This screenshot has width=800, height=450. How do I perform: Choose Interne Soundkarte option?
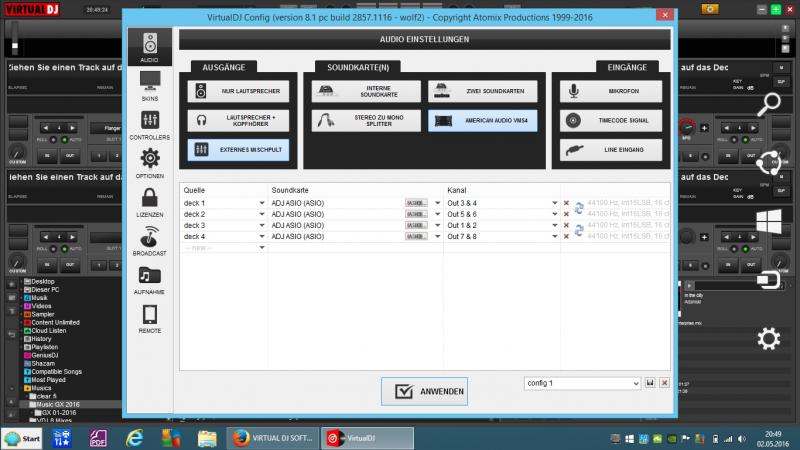(366, 91)
